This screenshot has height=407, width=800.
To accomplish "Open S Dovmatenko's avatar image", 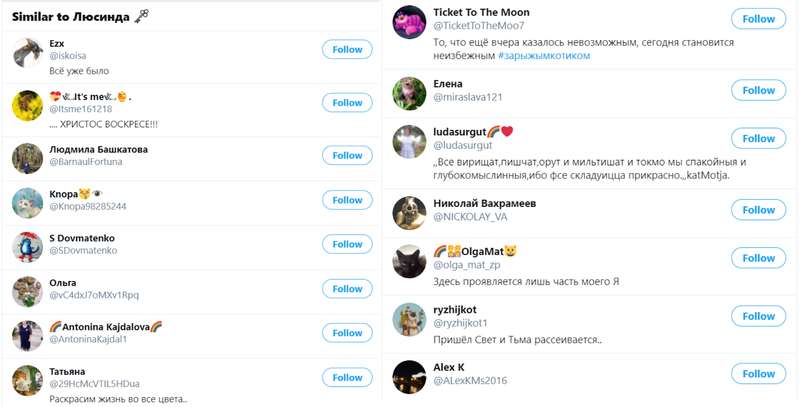I will click(27, 246).
